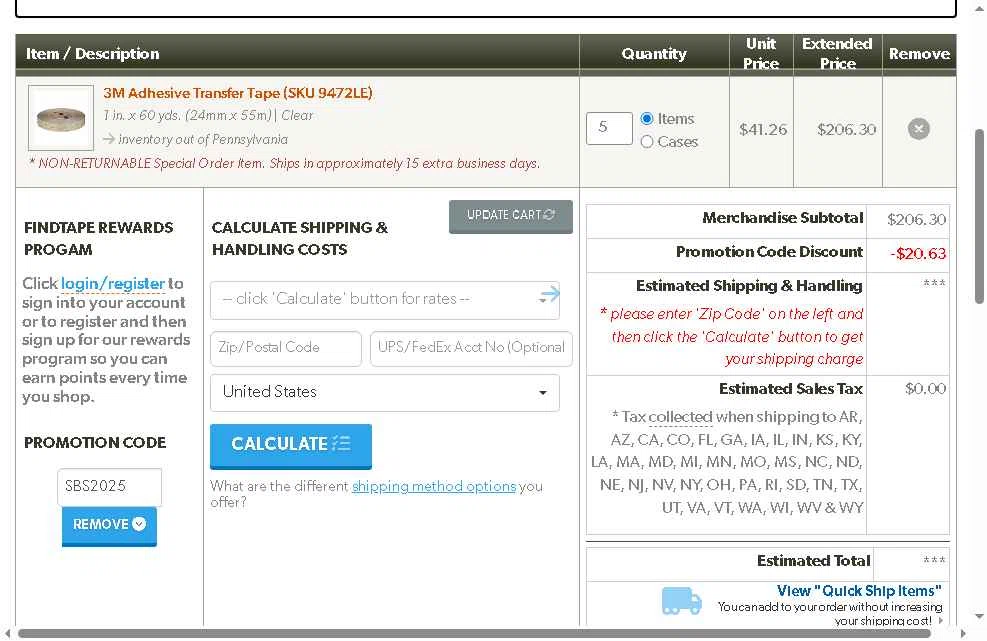Click the 'inventory out of Pennsylvania' text
This screenshot has width=987, height=641.
click(x=203, y=139)
